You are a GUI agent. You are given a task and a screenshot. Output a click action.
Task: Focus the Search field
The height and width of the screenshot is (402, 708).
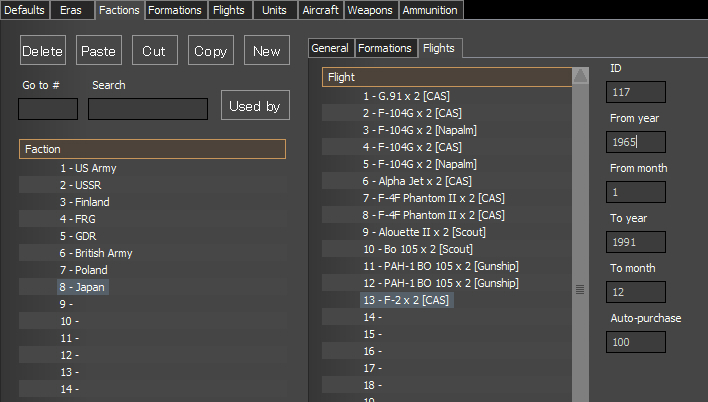pos(148,109)
